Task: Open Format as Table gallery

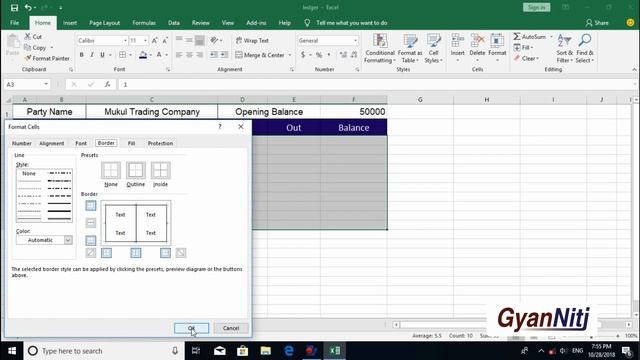Action: [410, 49]
